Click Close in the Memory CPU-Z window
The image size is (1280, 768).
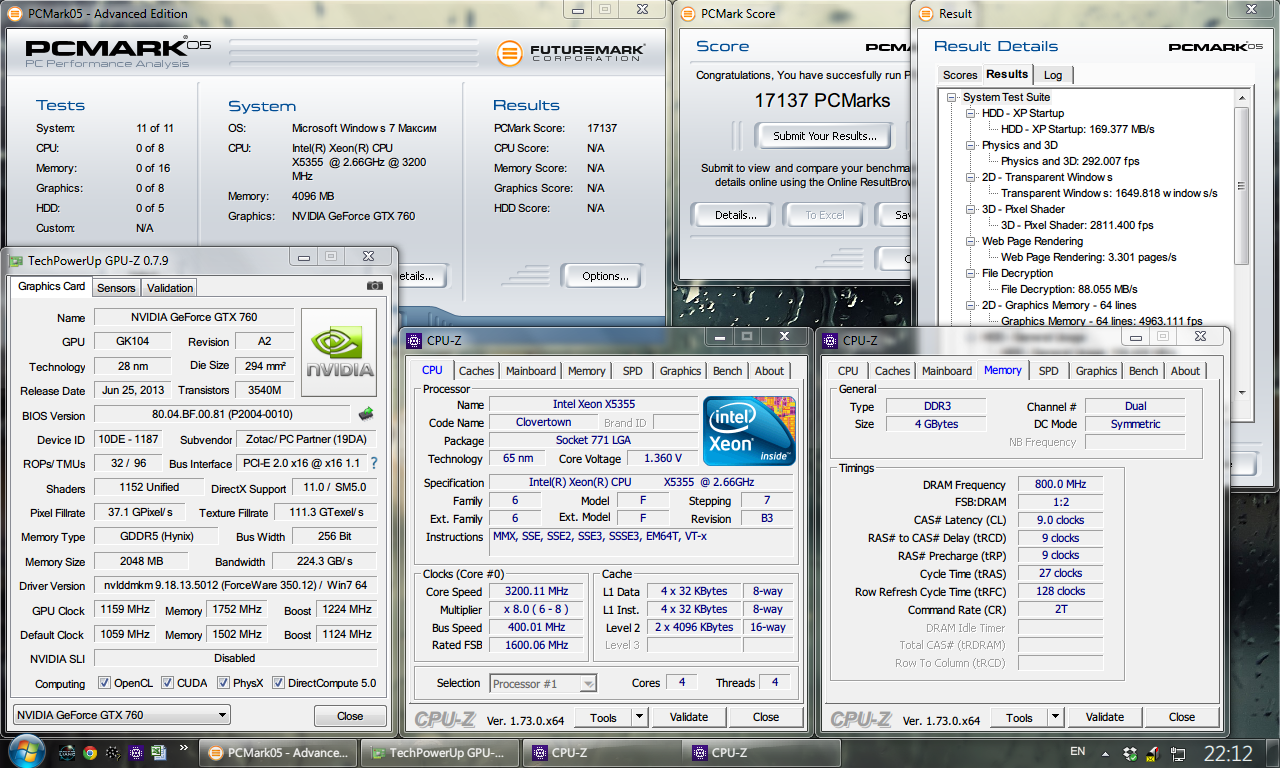[1182, 717]
